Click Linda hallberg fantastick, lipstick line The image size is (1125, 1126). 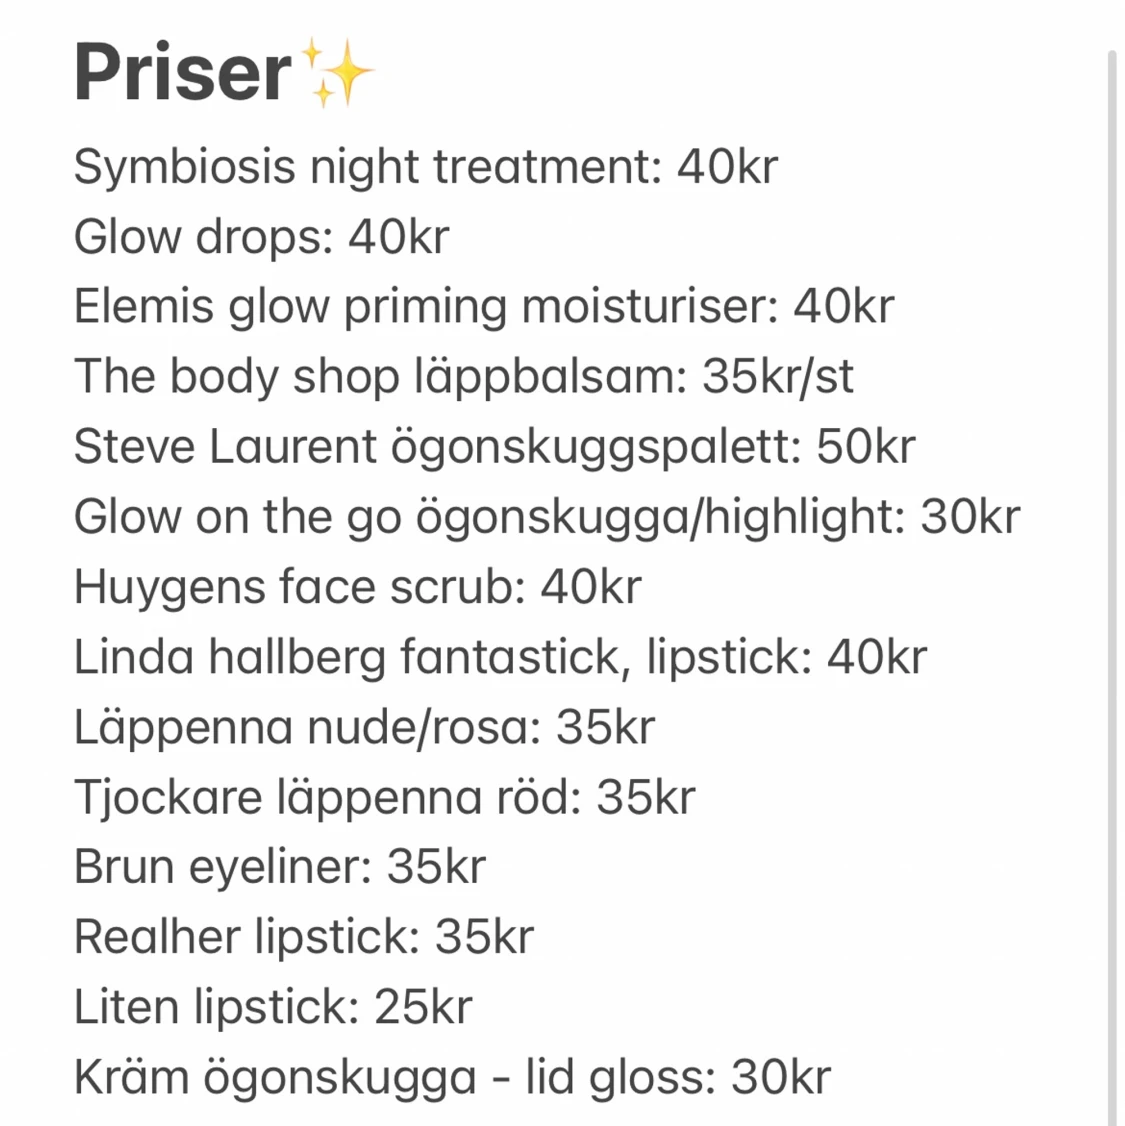tap(500, 658)
